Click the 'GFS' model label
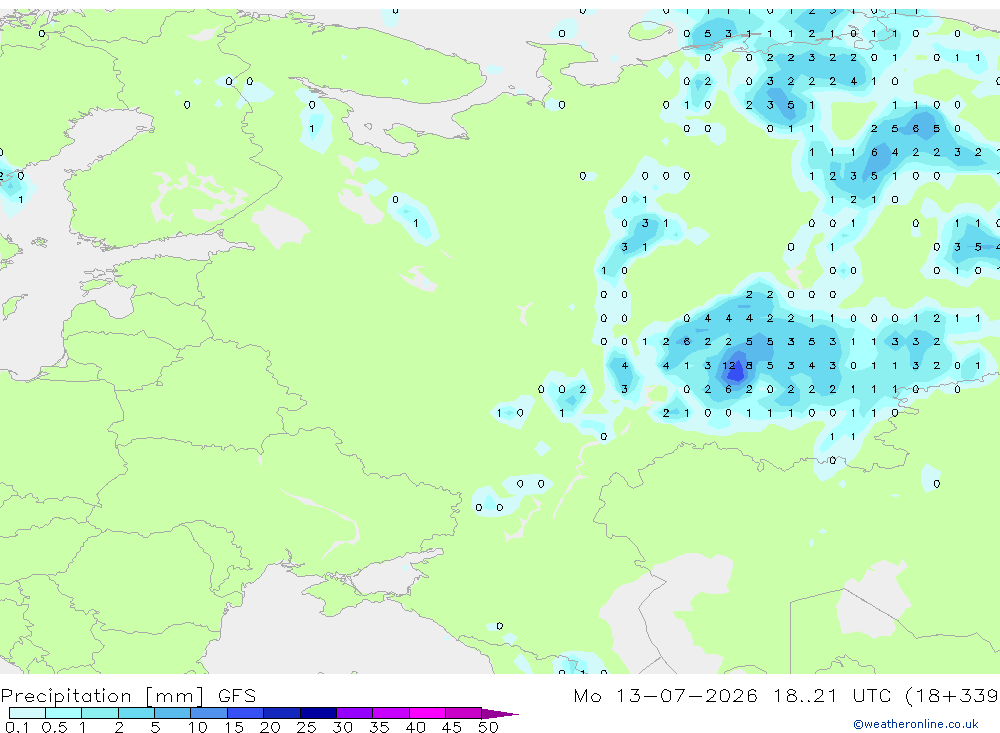The height and width of the screenshot is (733, 1000). click(x=237, y=696)
